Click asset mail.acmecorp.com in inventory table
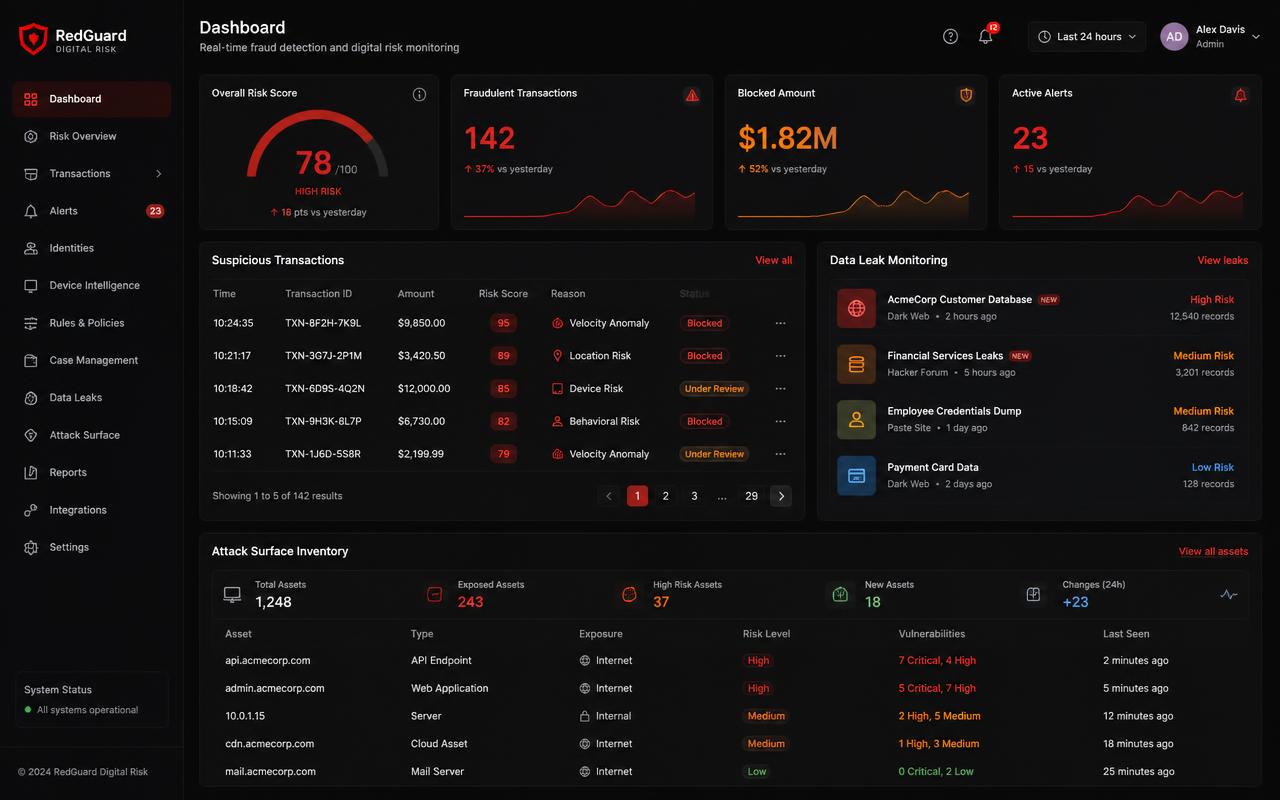Viewport: 1280px width, 800px height. (271, 772)
